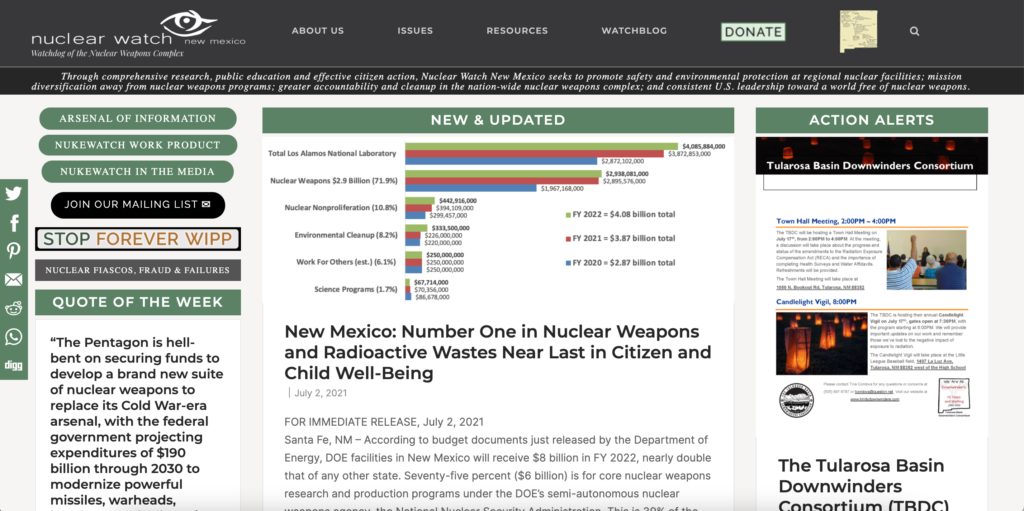Image resolution: width=1024 pixels, height=511 pixels.
Task: Click the town hall meeting photo in flyer
Action: 926,259
